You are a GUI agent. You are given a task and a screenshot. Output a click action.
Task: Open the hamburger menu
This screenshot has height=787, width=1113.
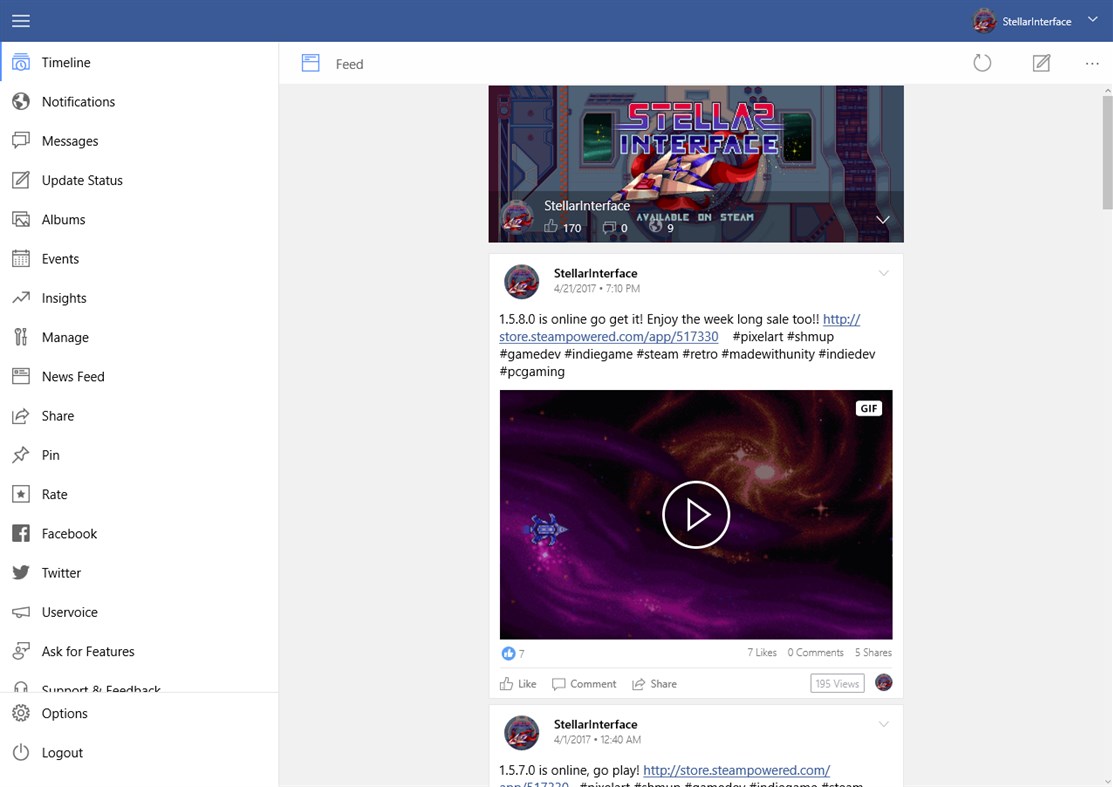pos(20,20)
